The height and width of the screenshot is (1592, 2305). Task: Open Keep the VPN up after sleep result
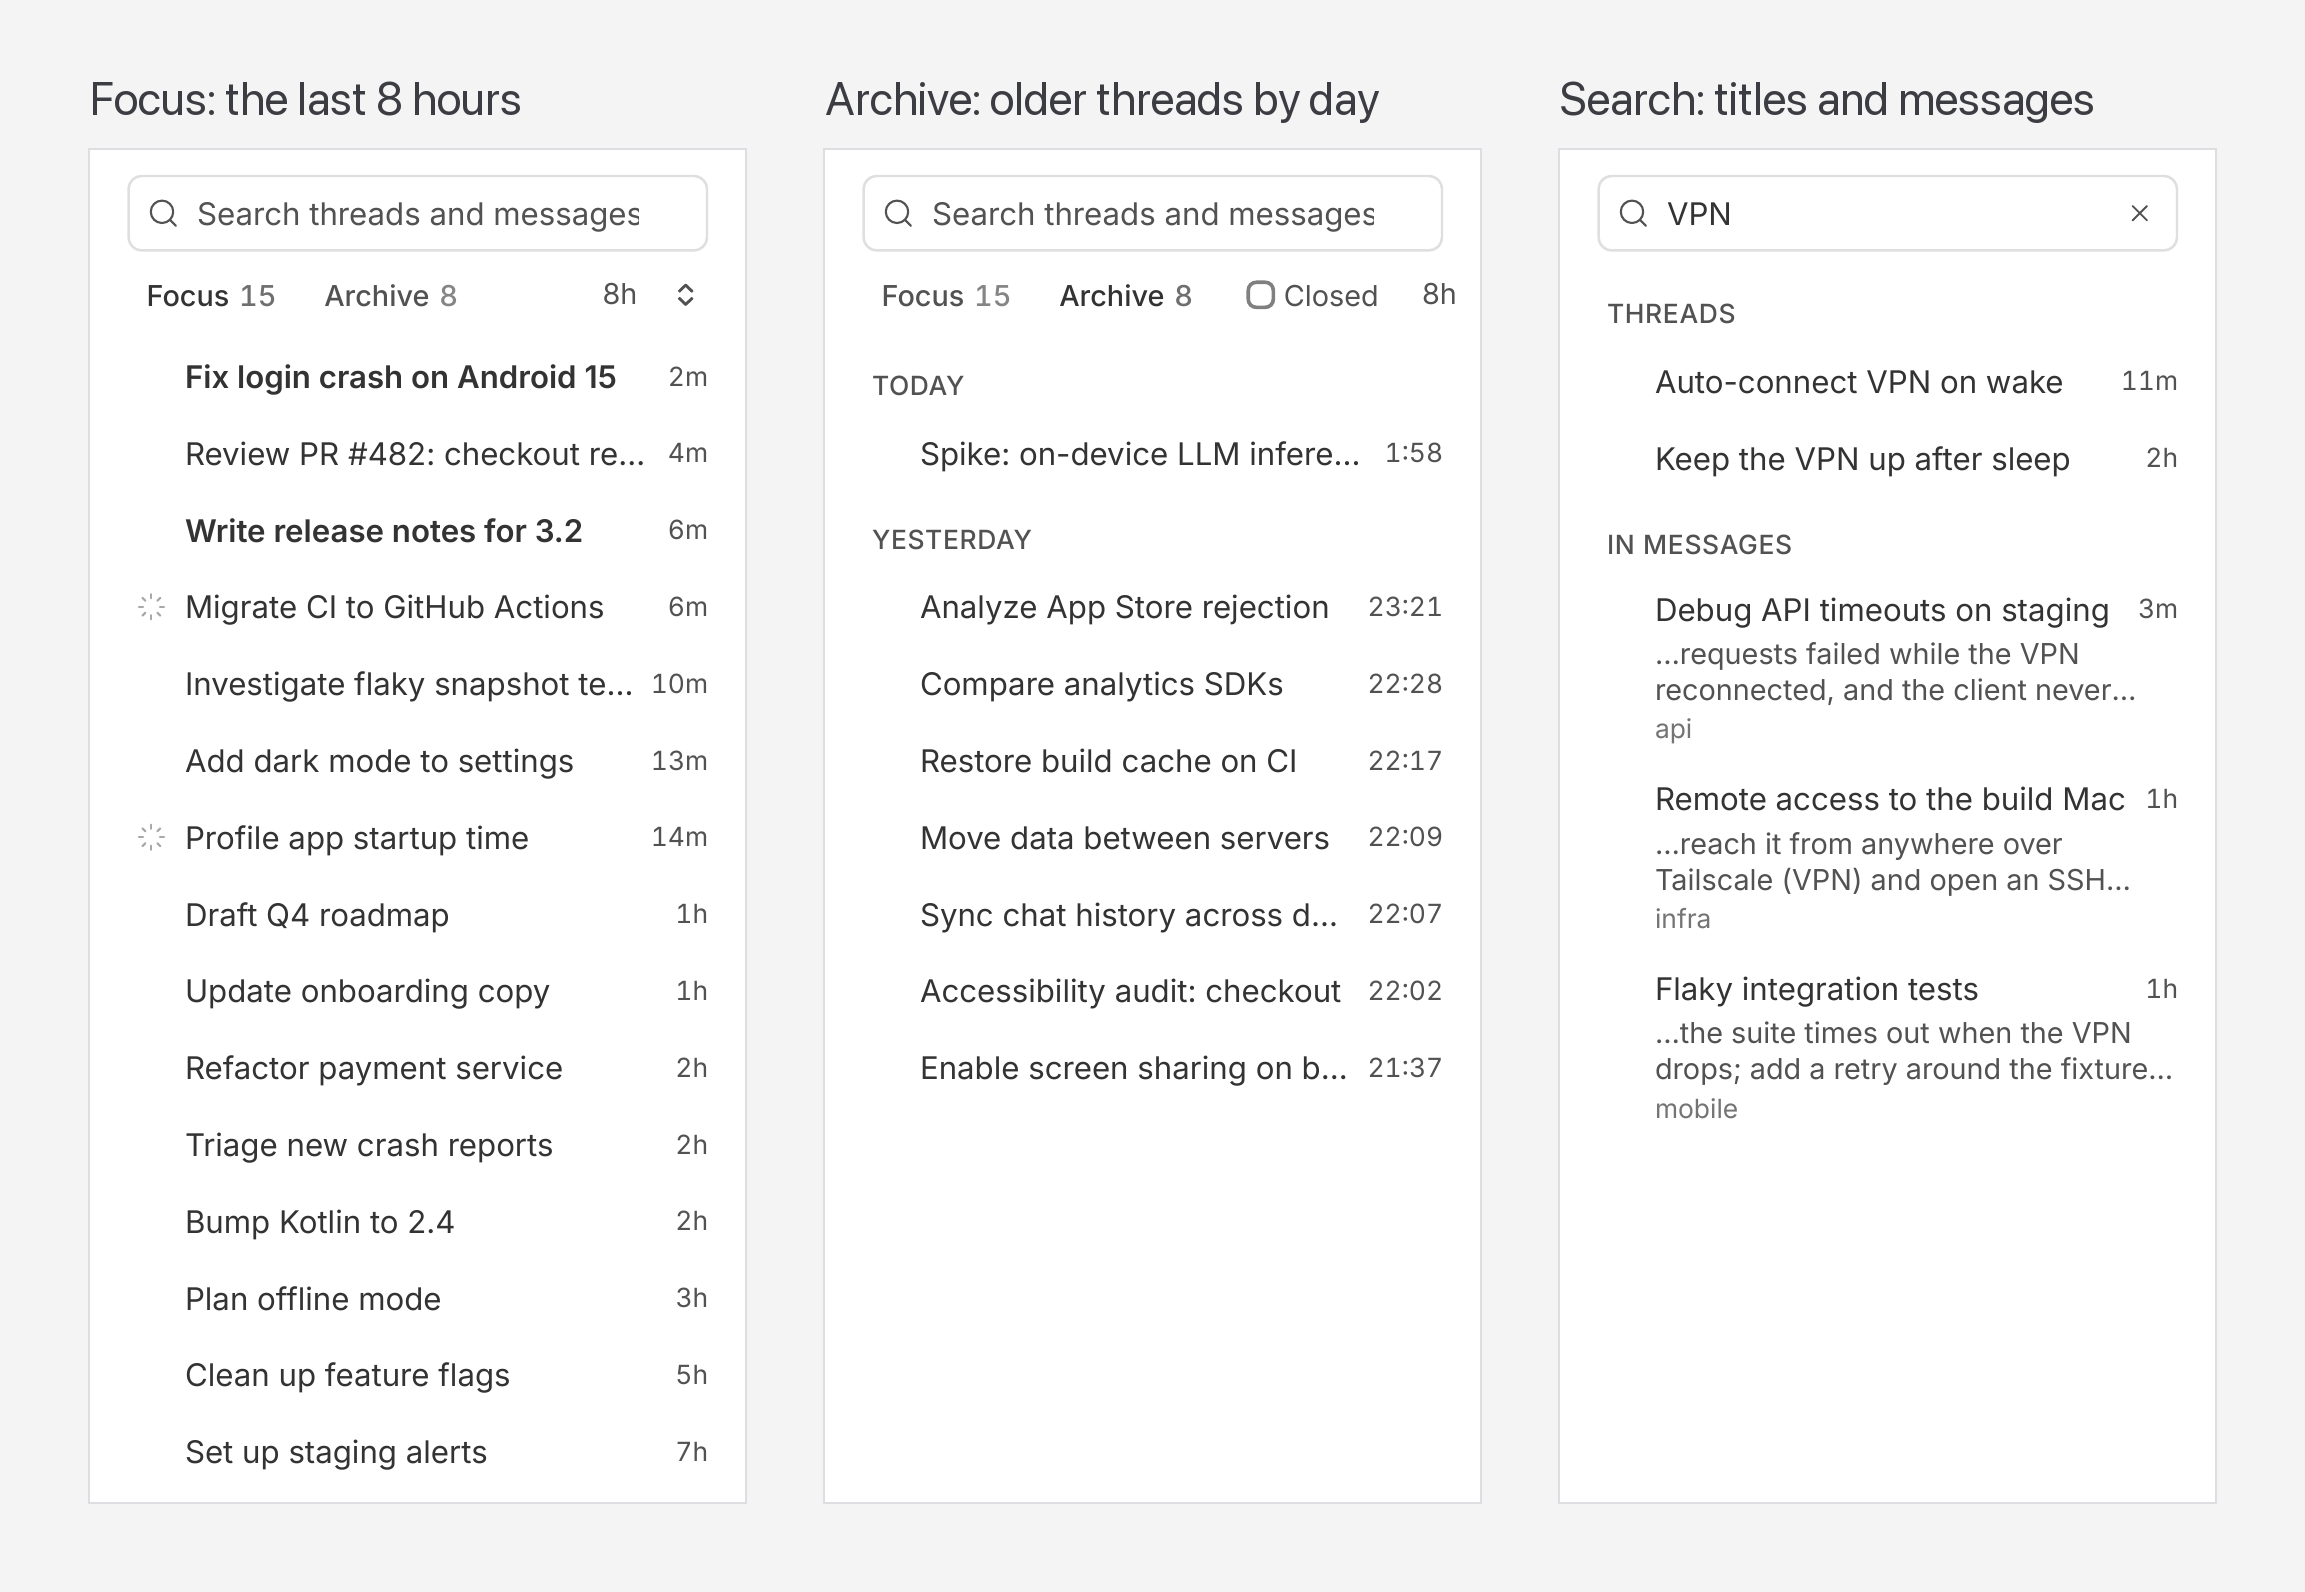1888,459
